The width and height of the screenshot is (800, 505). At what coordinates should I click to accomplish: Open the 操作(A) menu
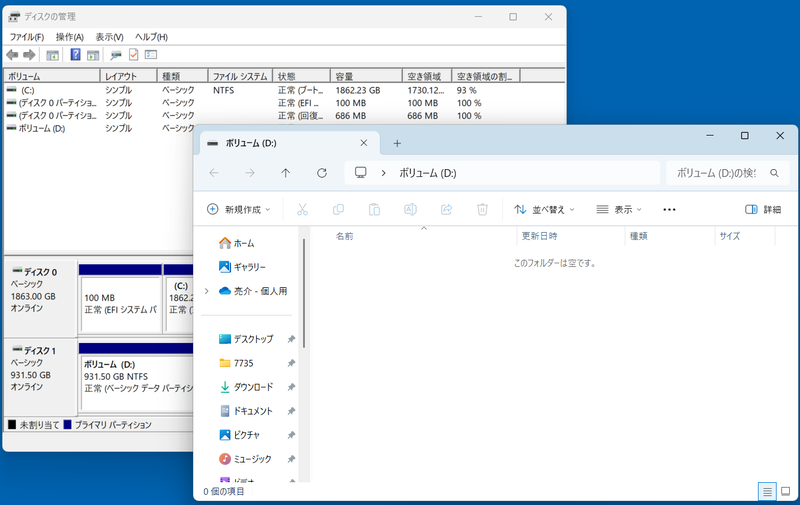(69, 37)
